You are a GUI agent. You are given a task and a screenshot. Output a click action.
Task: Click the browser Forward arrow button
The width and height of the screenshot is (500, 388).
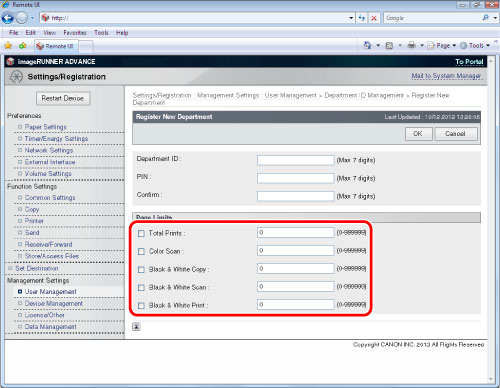22,18
